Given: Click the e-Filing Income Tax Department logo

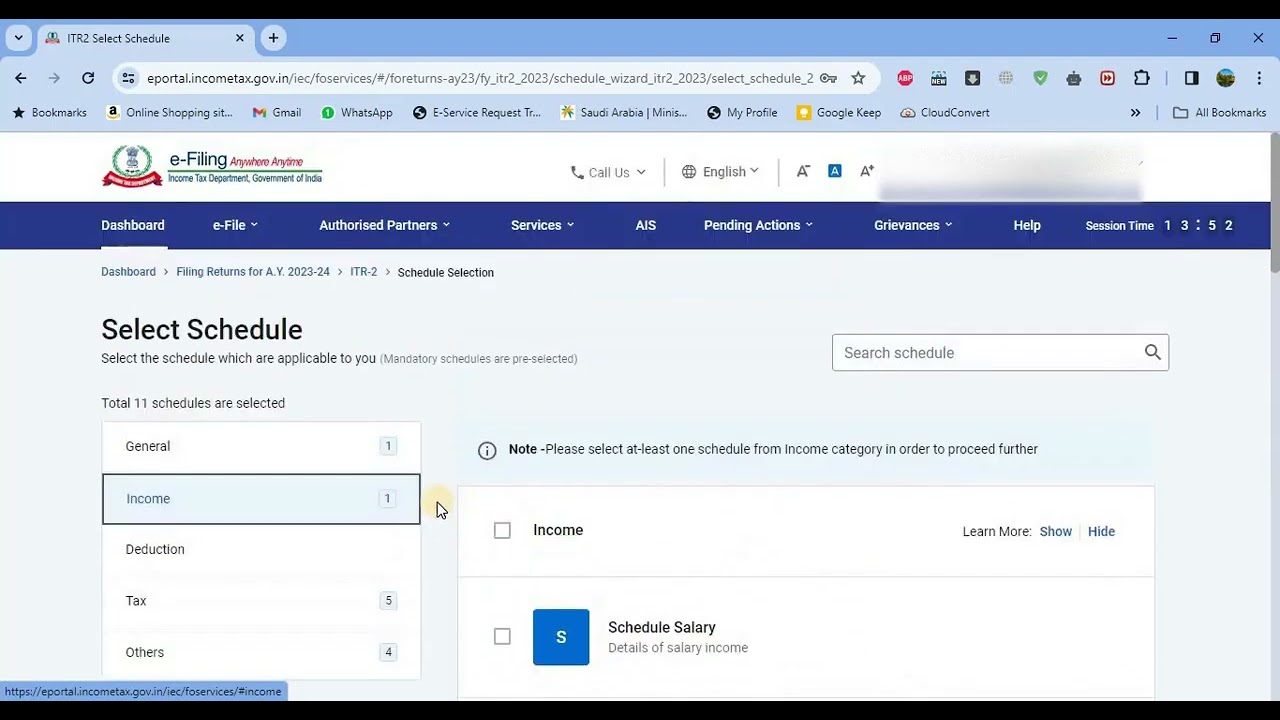Looking at the screenshot, I should click(x=212, y=166).
